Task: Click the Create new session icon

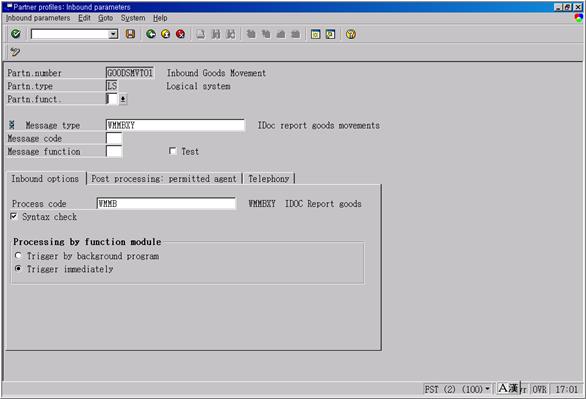Action: click(315, 34)
